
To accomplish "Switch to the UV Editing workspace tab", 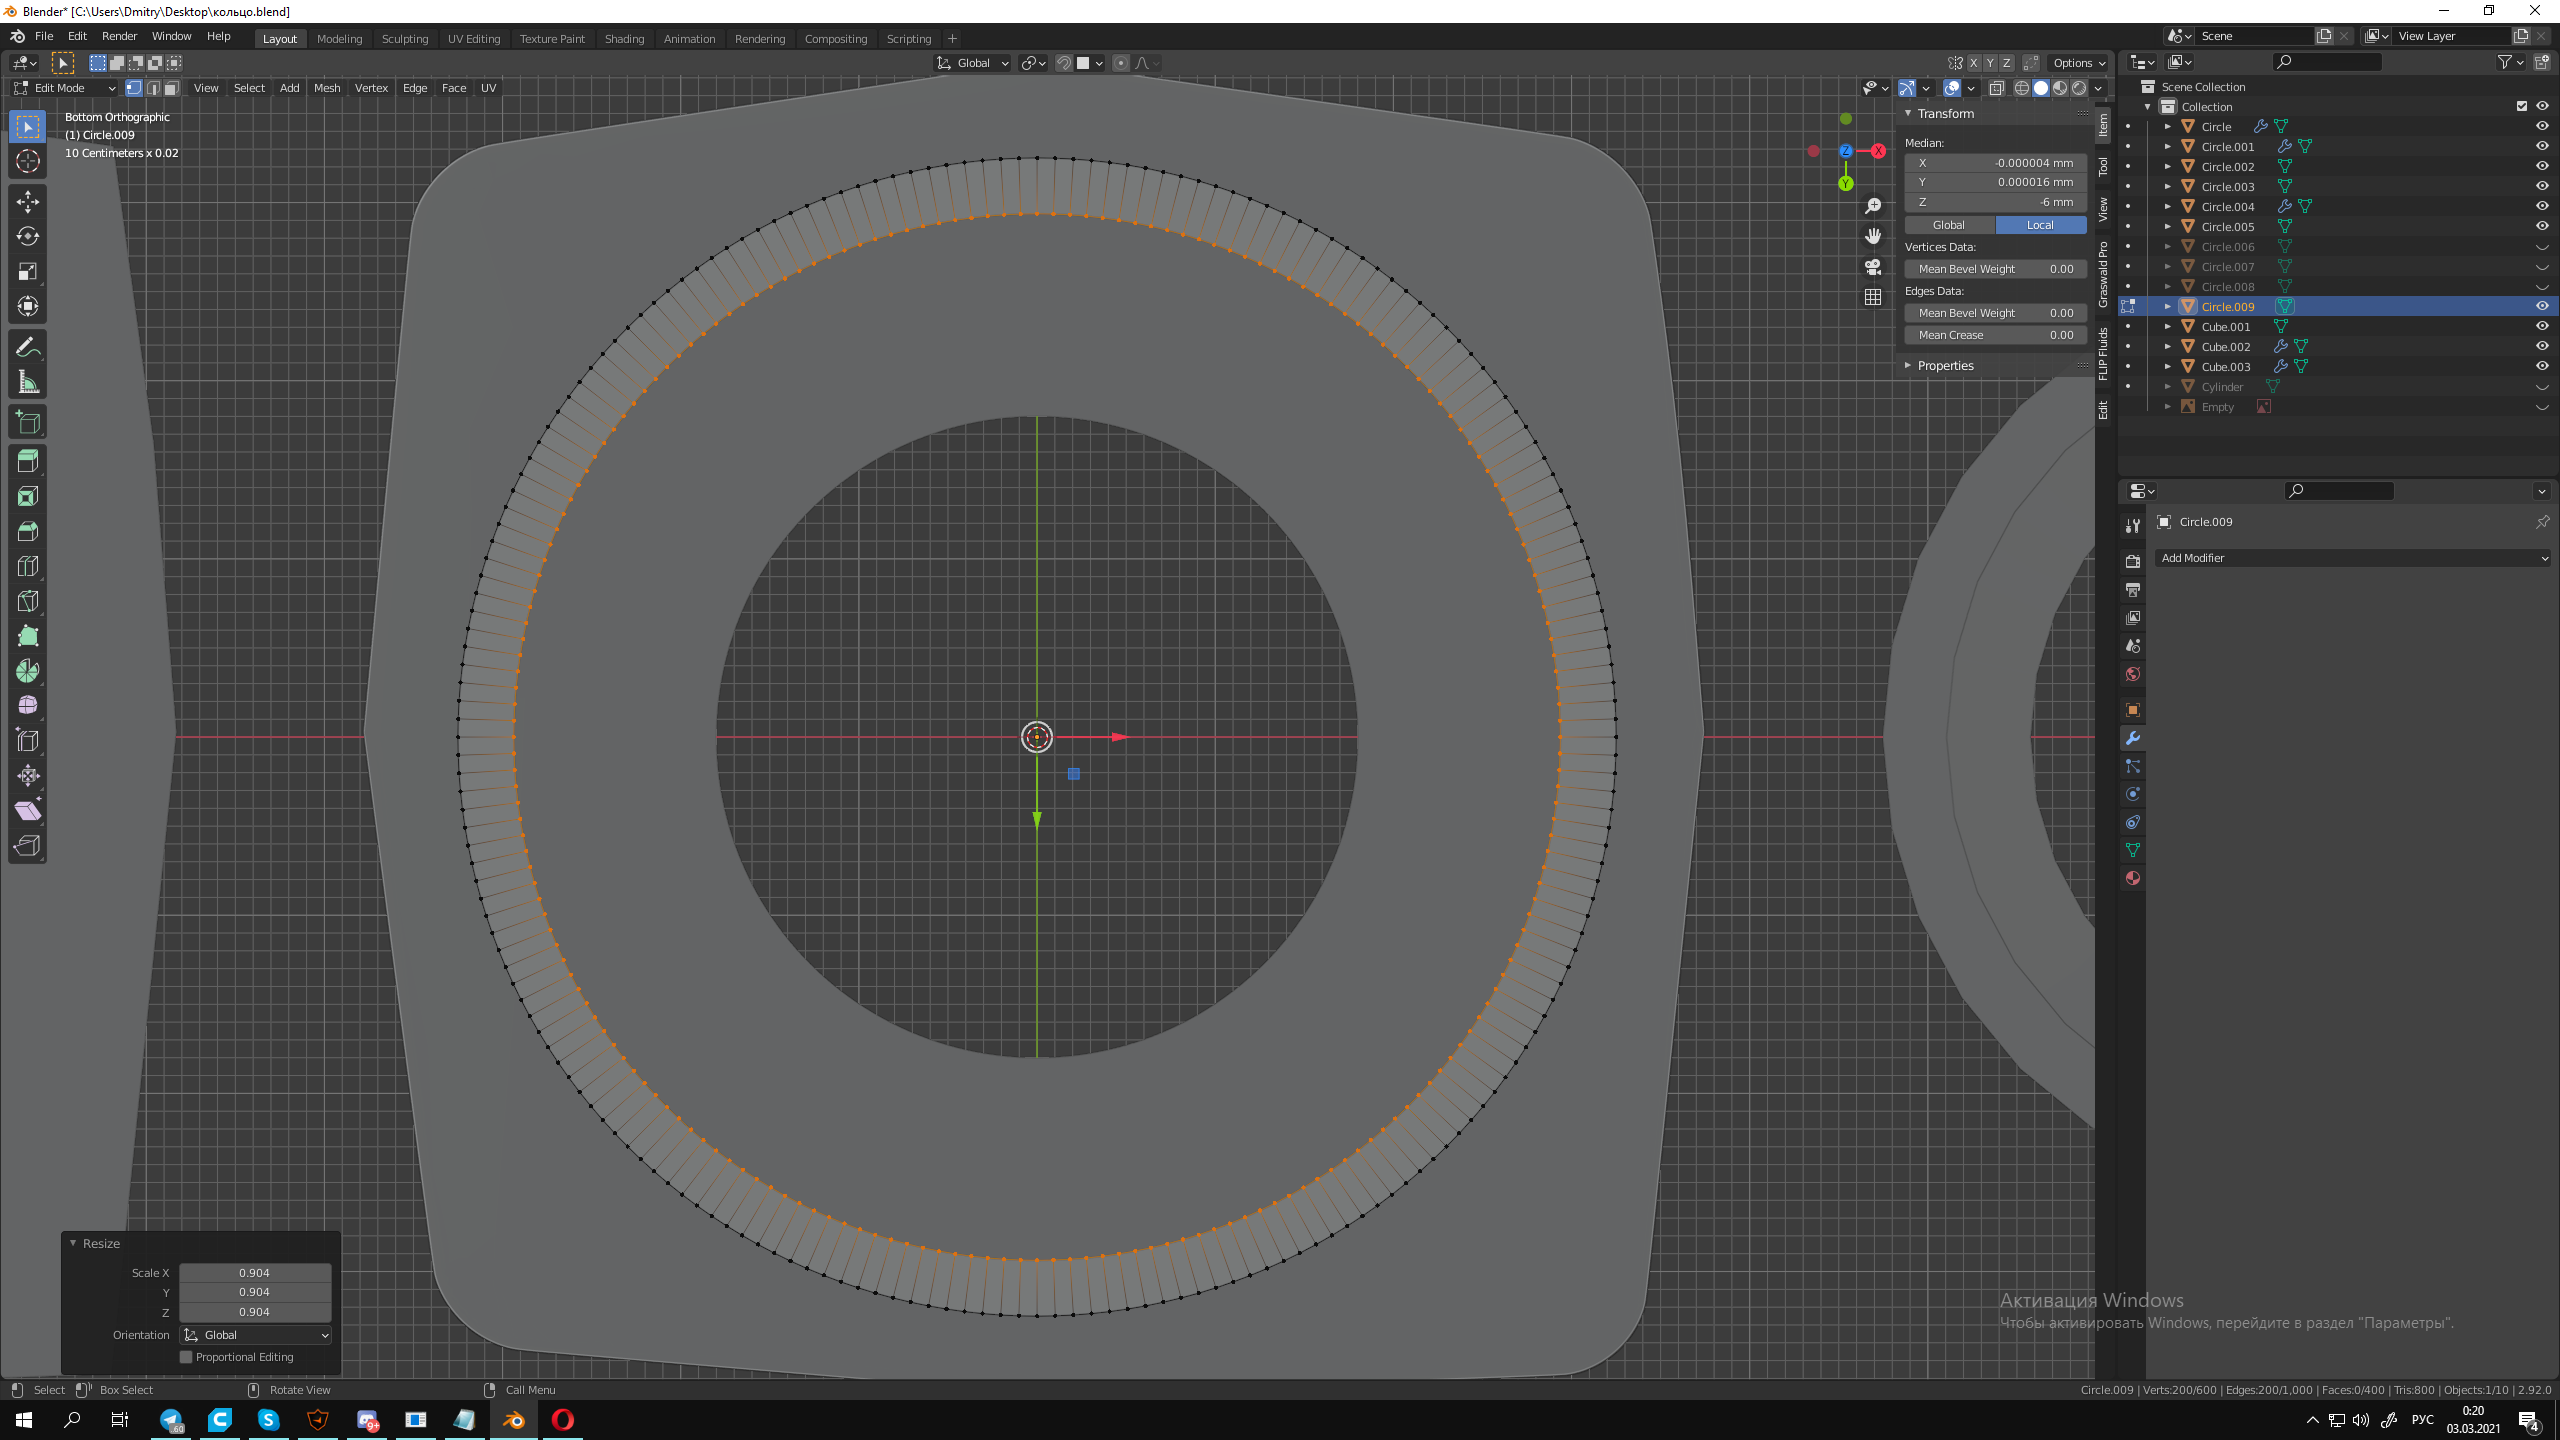I will click(474, 39).
